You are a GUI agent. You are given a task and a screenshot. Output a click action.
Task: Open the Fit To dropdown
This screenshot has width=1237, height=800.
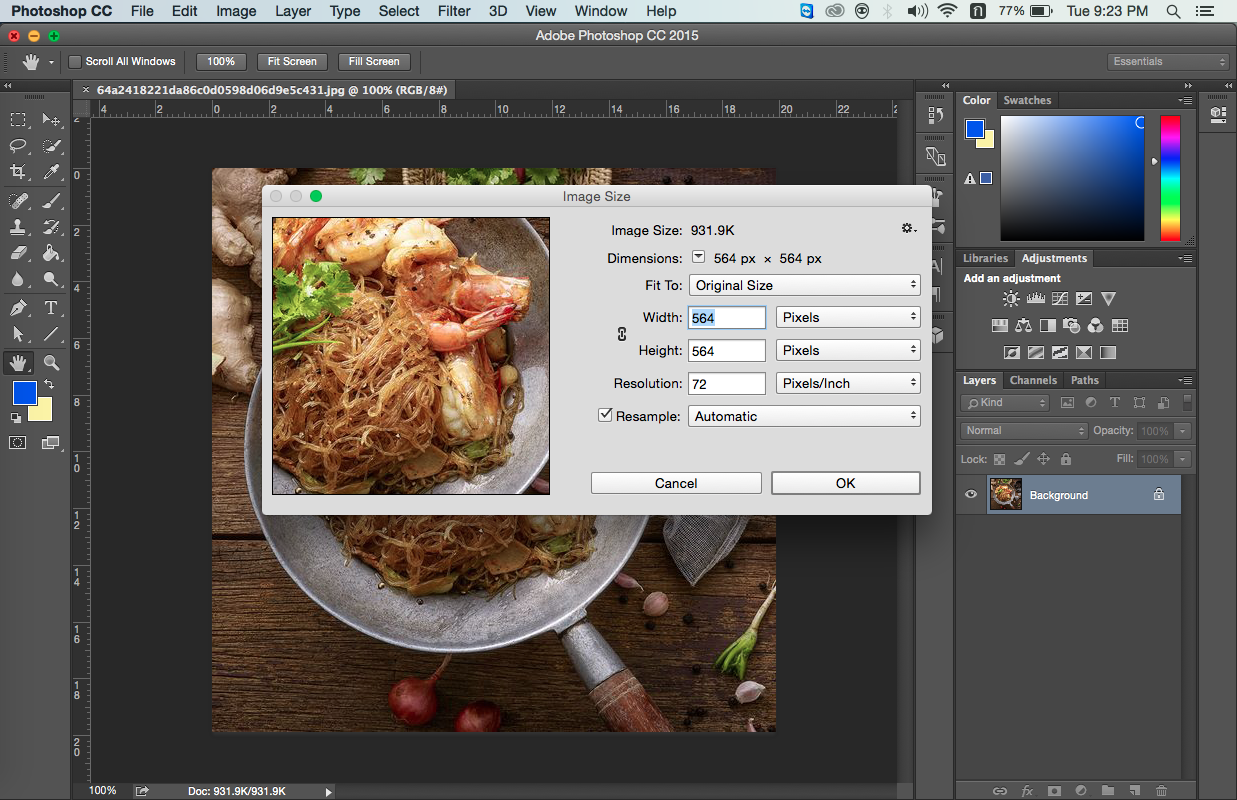tap(804, 285)
